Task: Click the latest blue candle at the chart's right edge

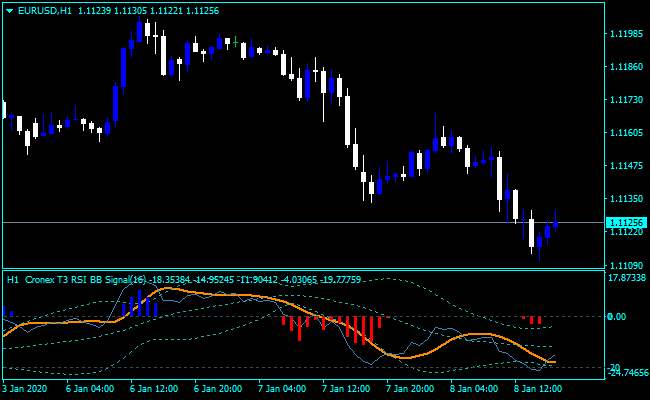Action: (x=555, y=224)
